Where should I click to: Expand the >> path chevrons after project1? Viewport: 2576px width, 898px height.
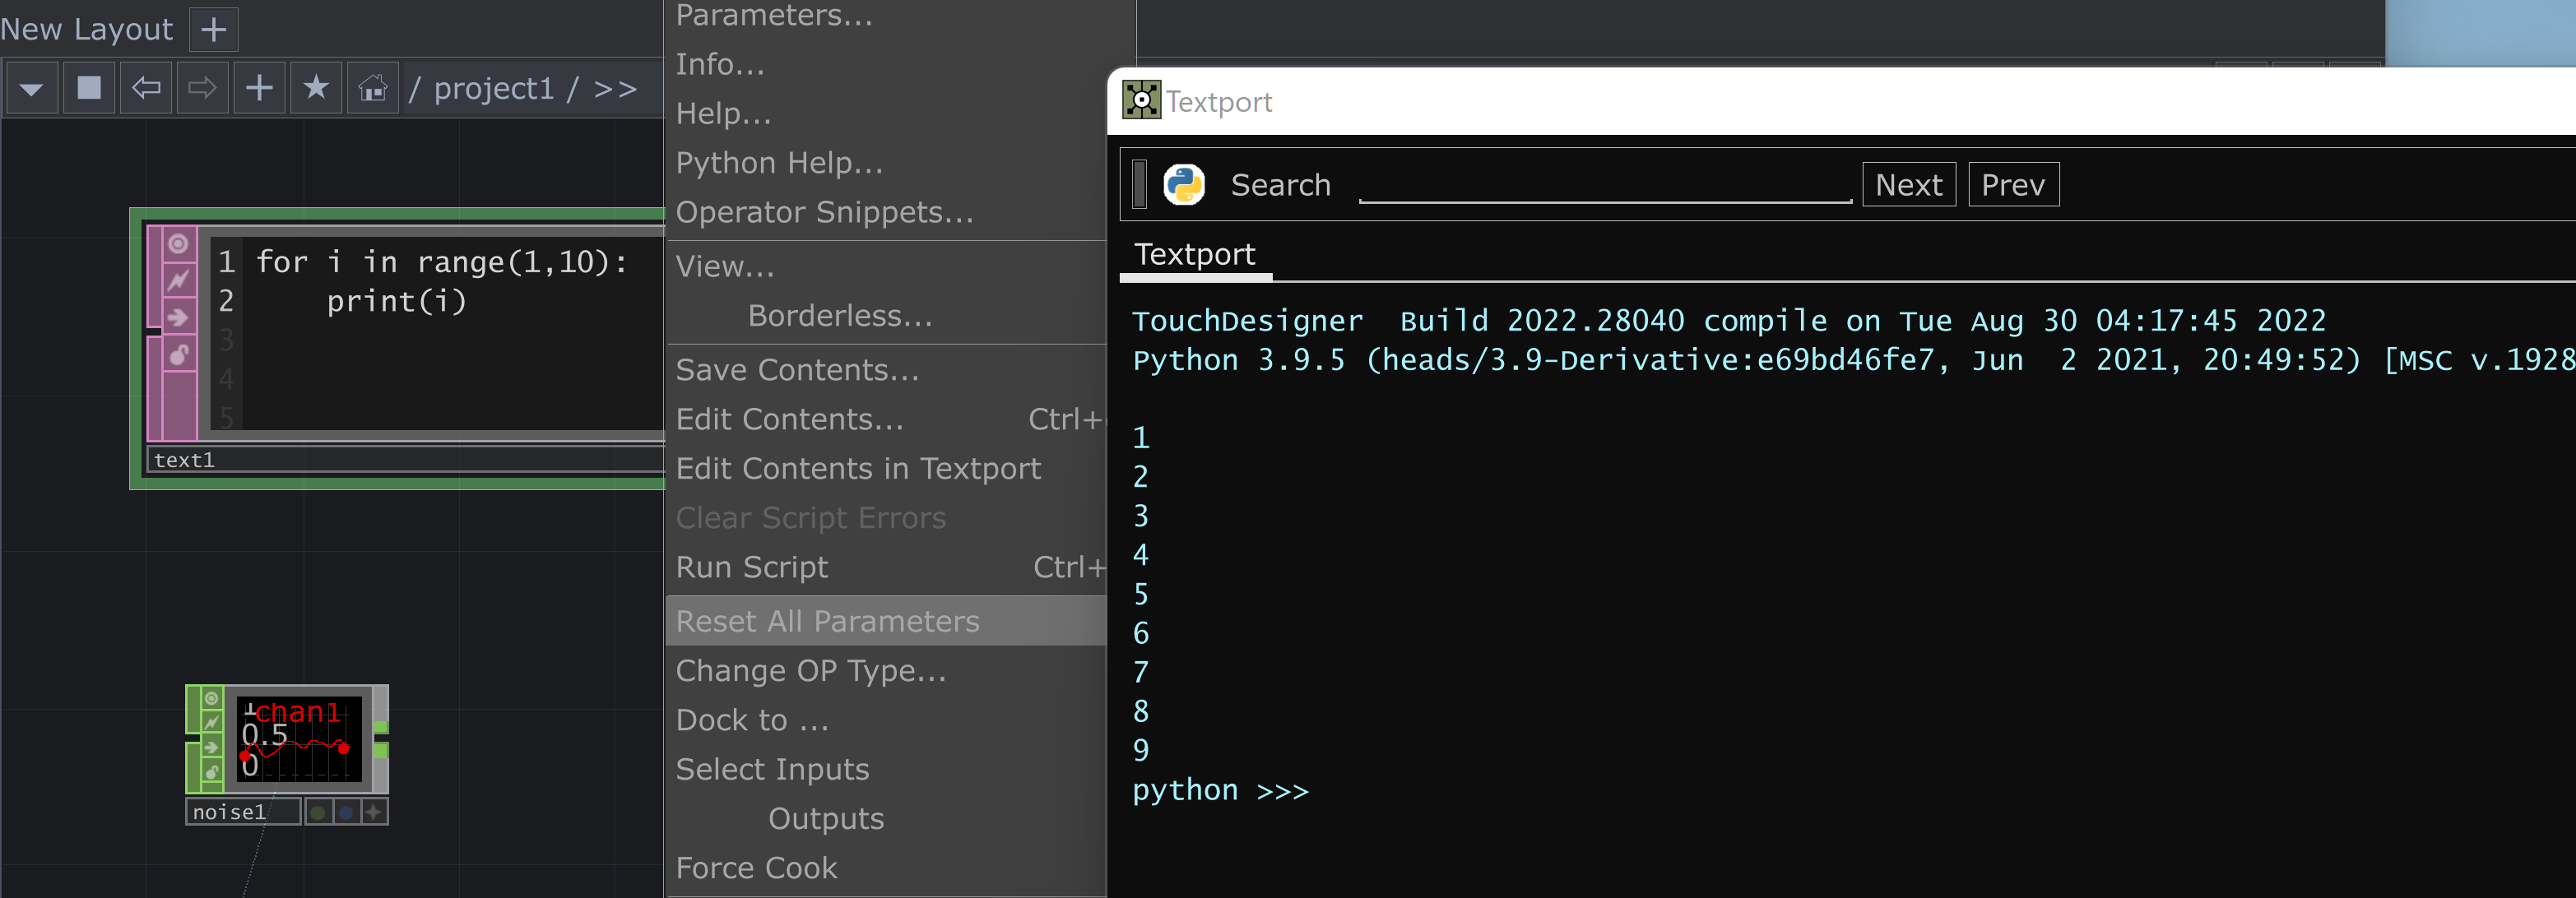[615, 88]
